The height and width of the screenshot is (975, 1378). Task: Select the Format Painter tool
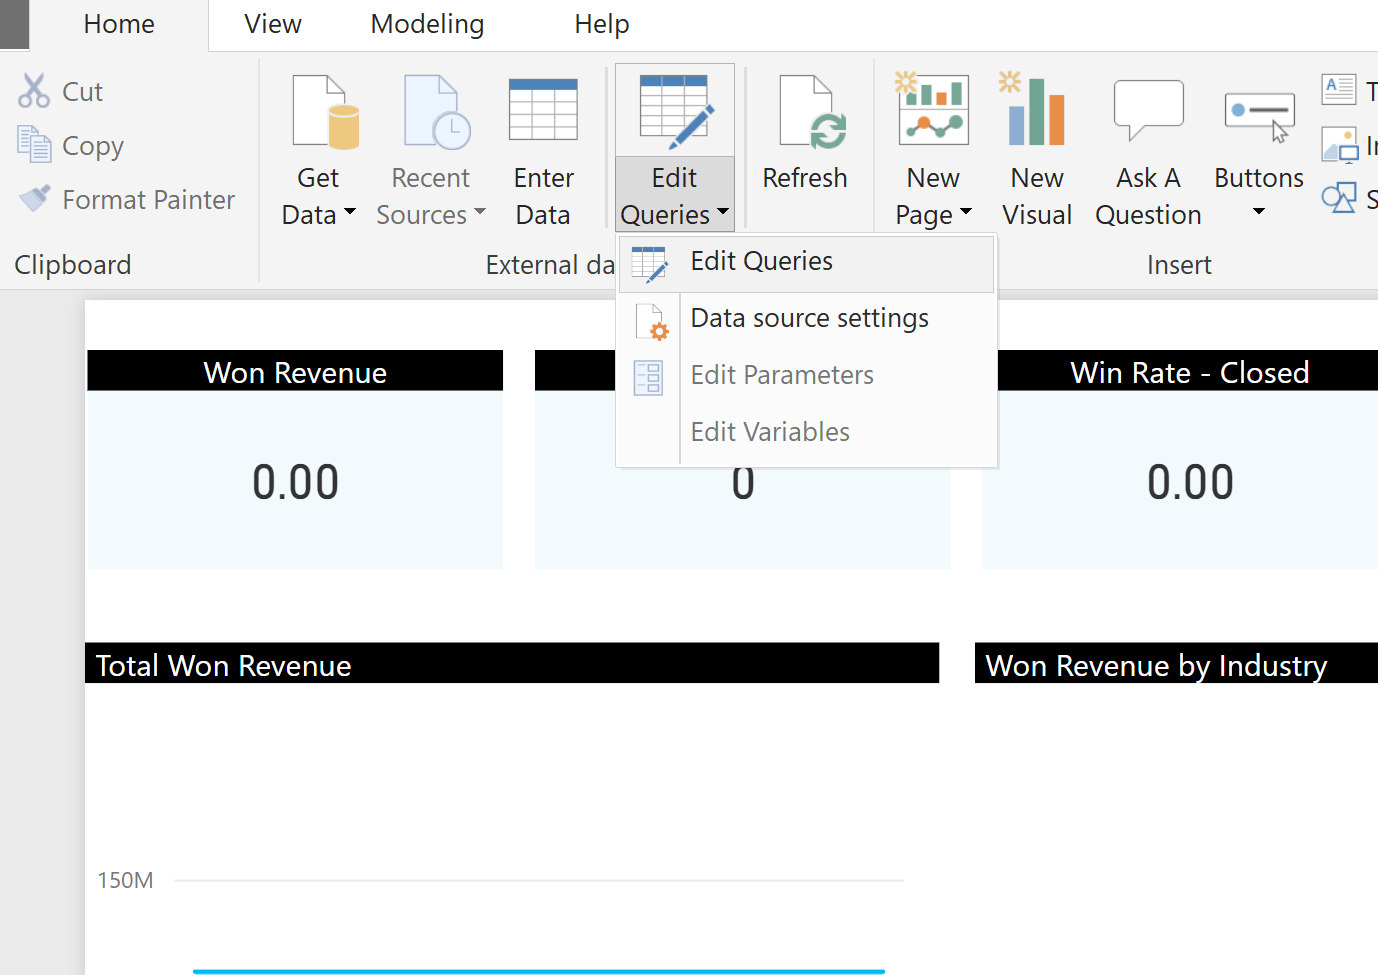[32, 198]
